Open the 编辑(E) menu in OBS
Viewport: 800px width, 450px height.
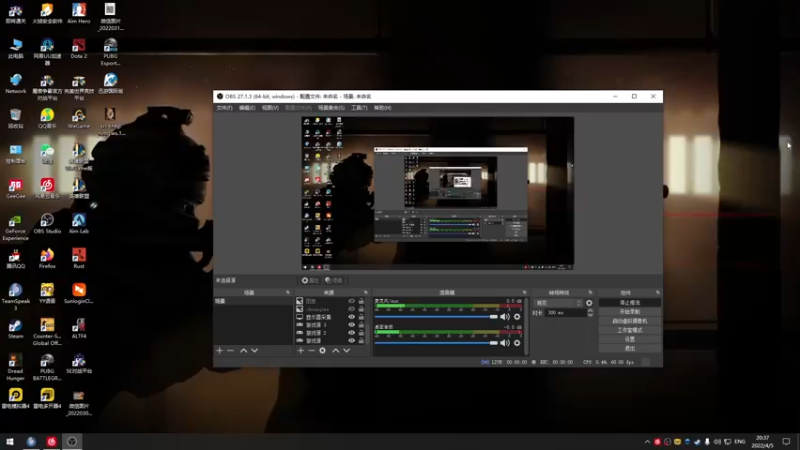(247, 108)
